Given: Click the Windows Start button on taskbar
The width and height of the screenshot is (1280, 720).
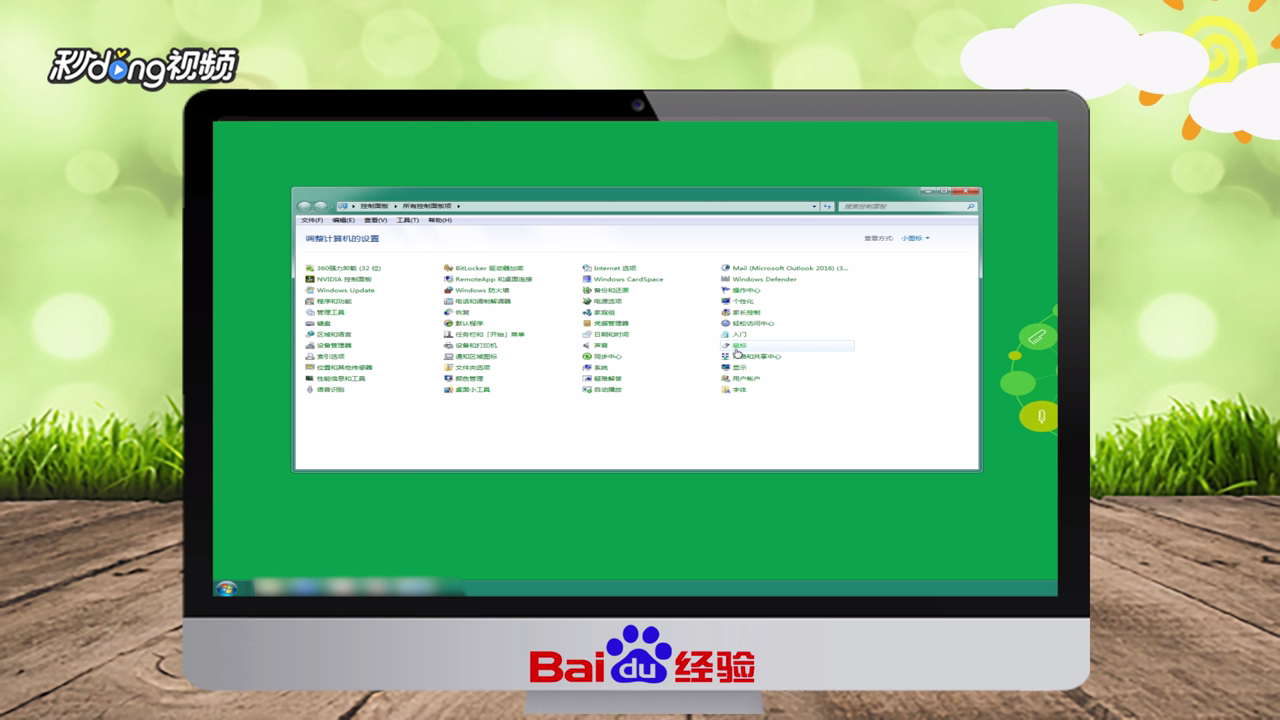Looking at the screenshot, I should (226, 588).
